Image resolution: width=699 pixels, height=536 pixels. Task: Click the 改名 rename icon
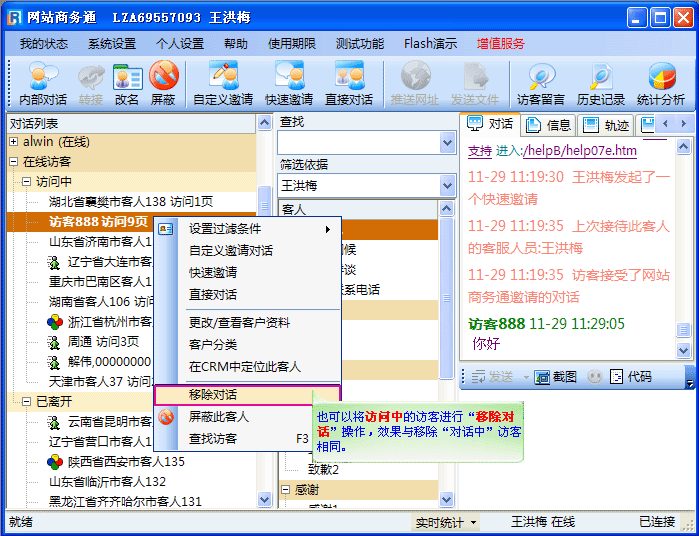pyautogui.click(x=127, y=83)
